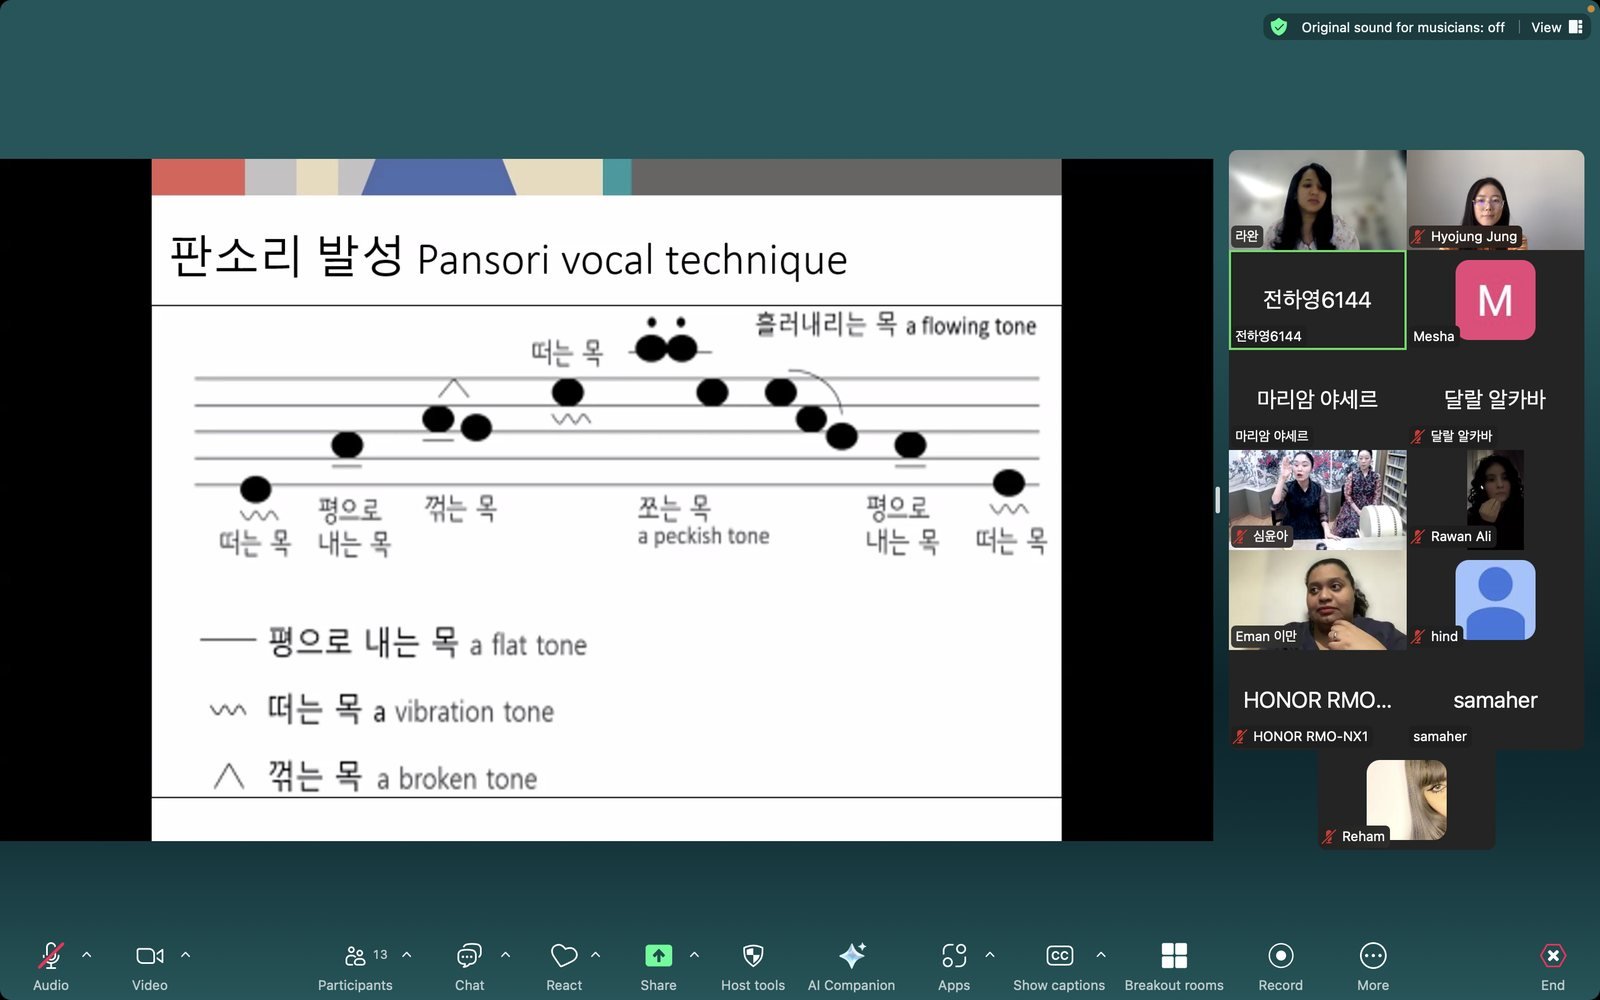Expand audio options arrow
Viewport: 1600px width, 1000px height.
pyautogui.click(x=87, y=955)
